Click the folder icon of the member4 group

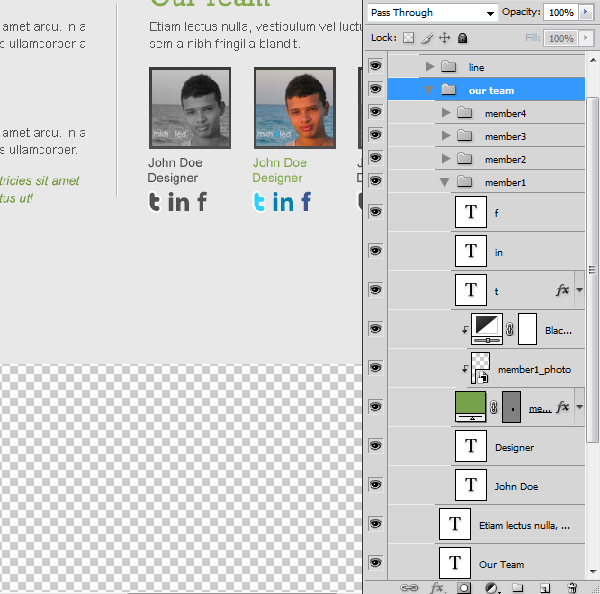pyautogui.click(x=465, y=113)
